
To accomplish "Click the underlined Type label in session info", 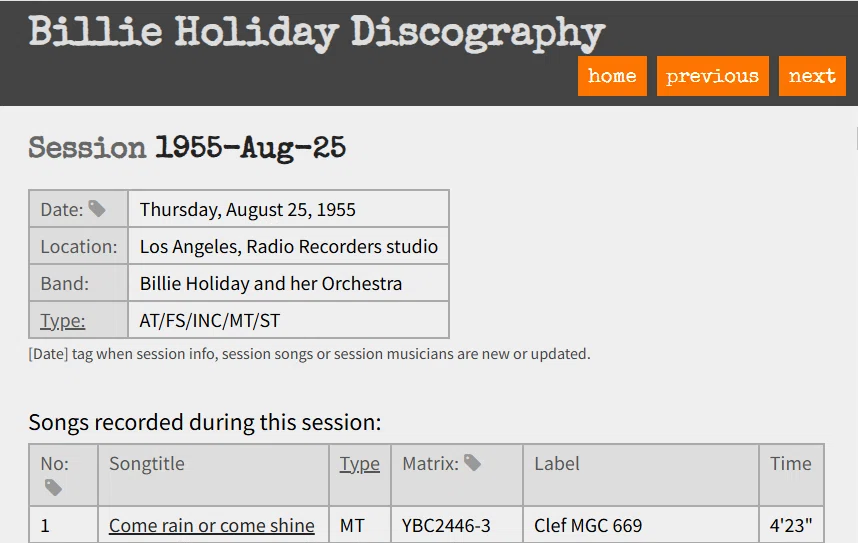I will tap(63, 321).
